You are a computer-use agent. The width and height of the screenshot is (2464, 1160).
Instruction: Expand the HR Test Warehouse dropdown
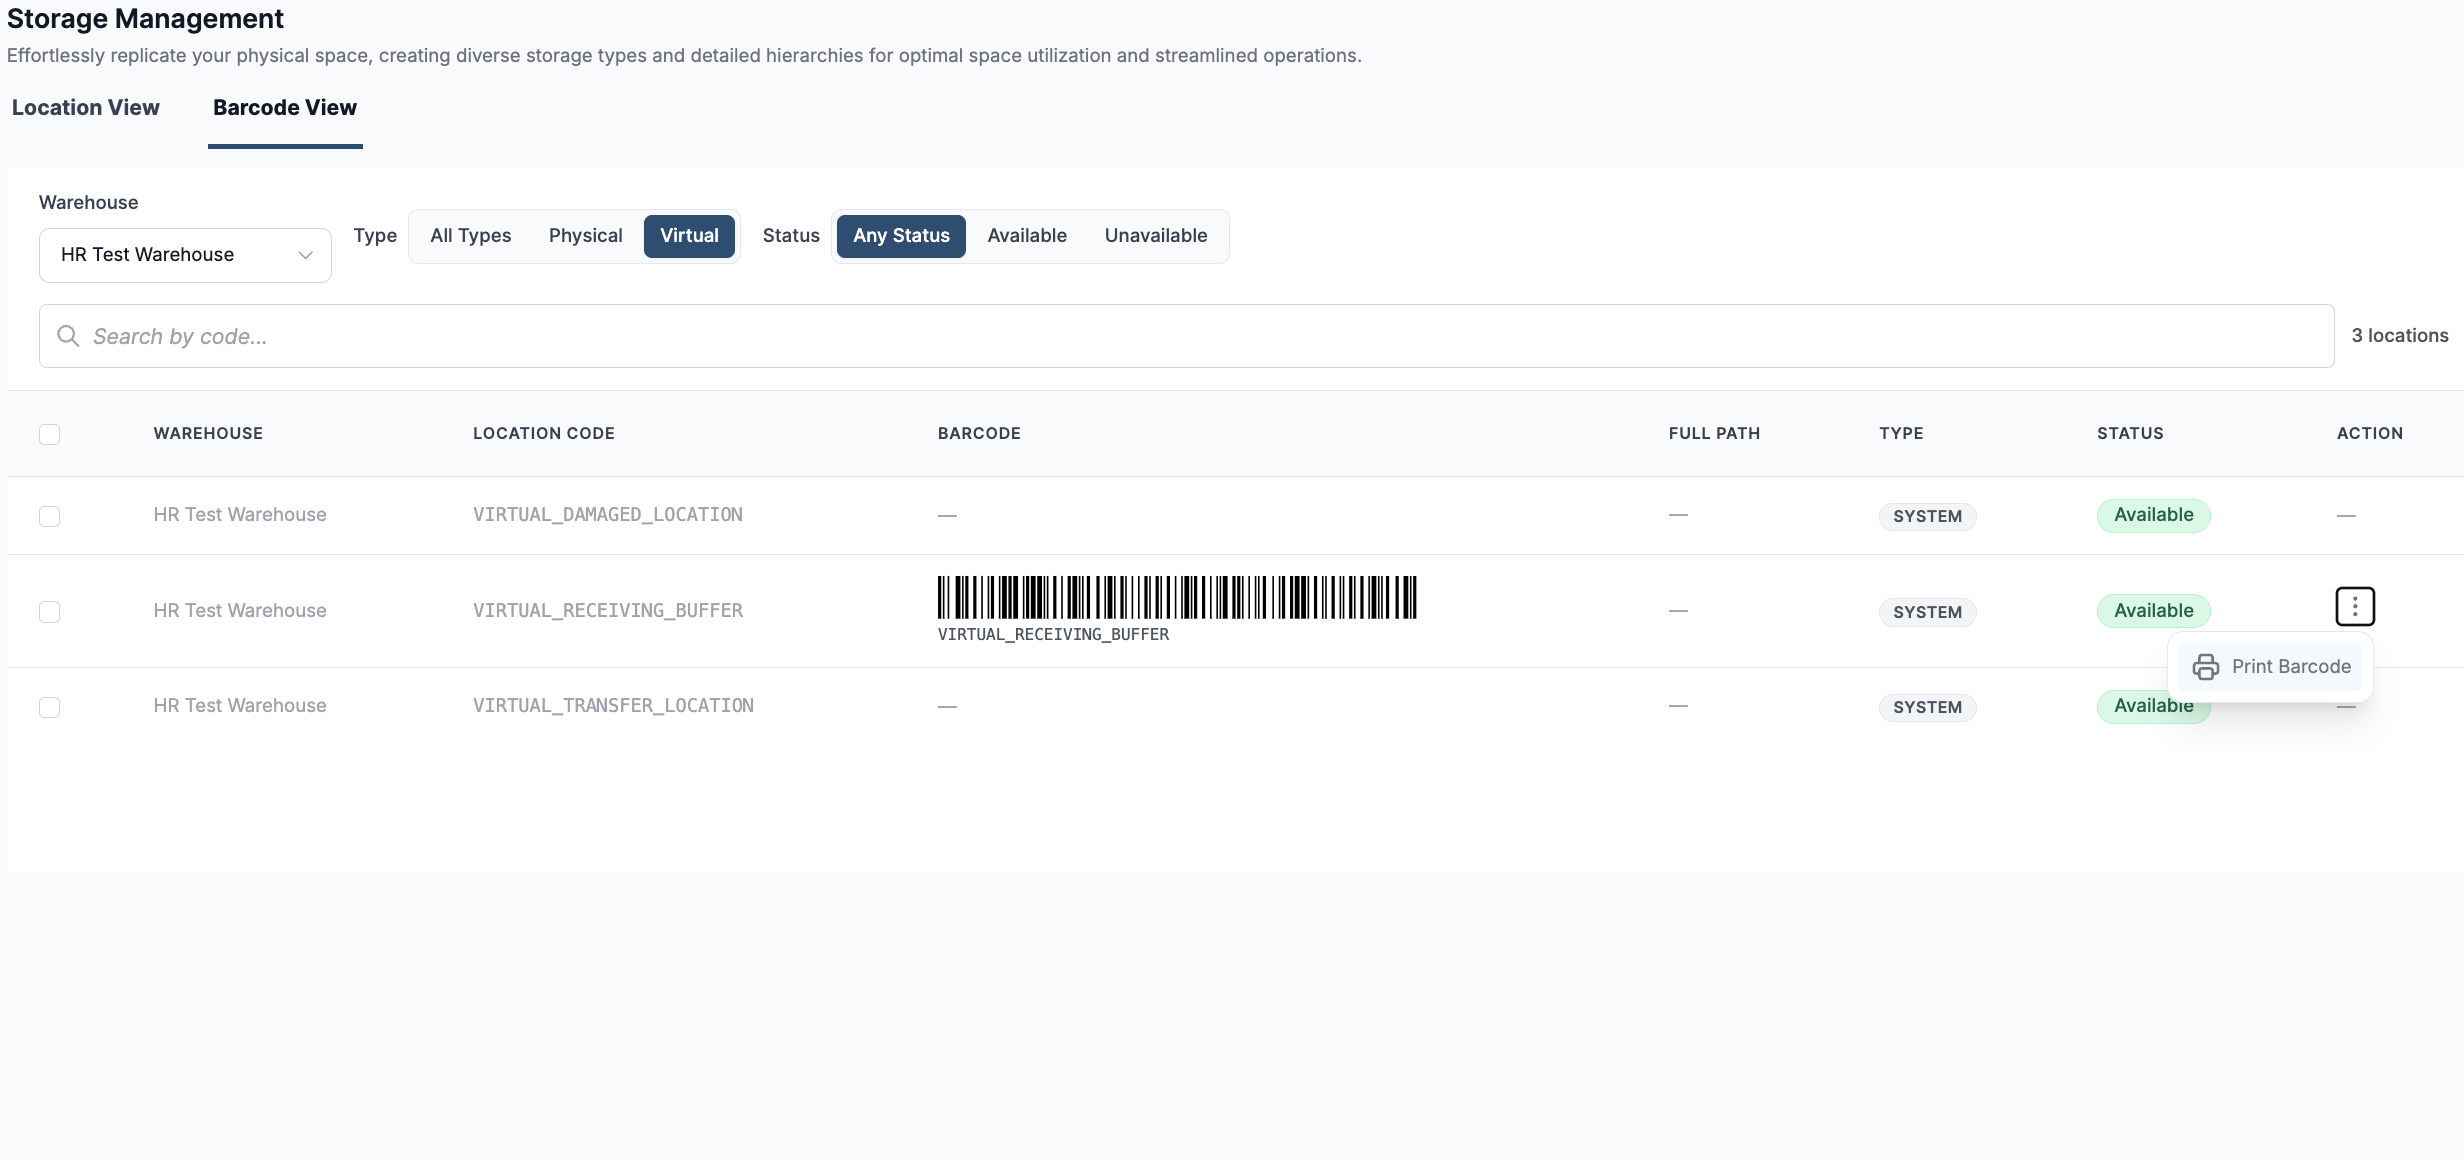click(185, 255)
